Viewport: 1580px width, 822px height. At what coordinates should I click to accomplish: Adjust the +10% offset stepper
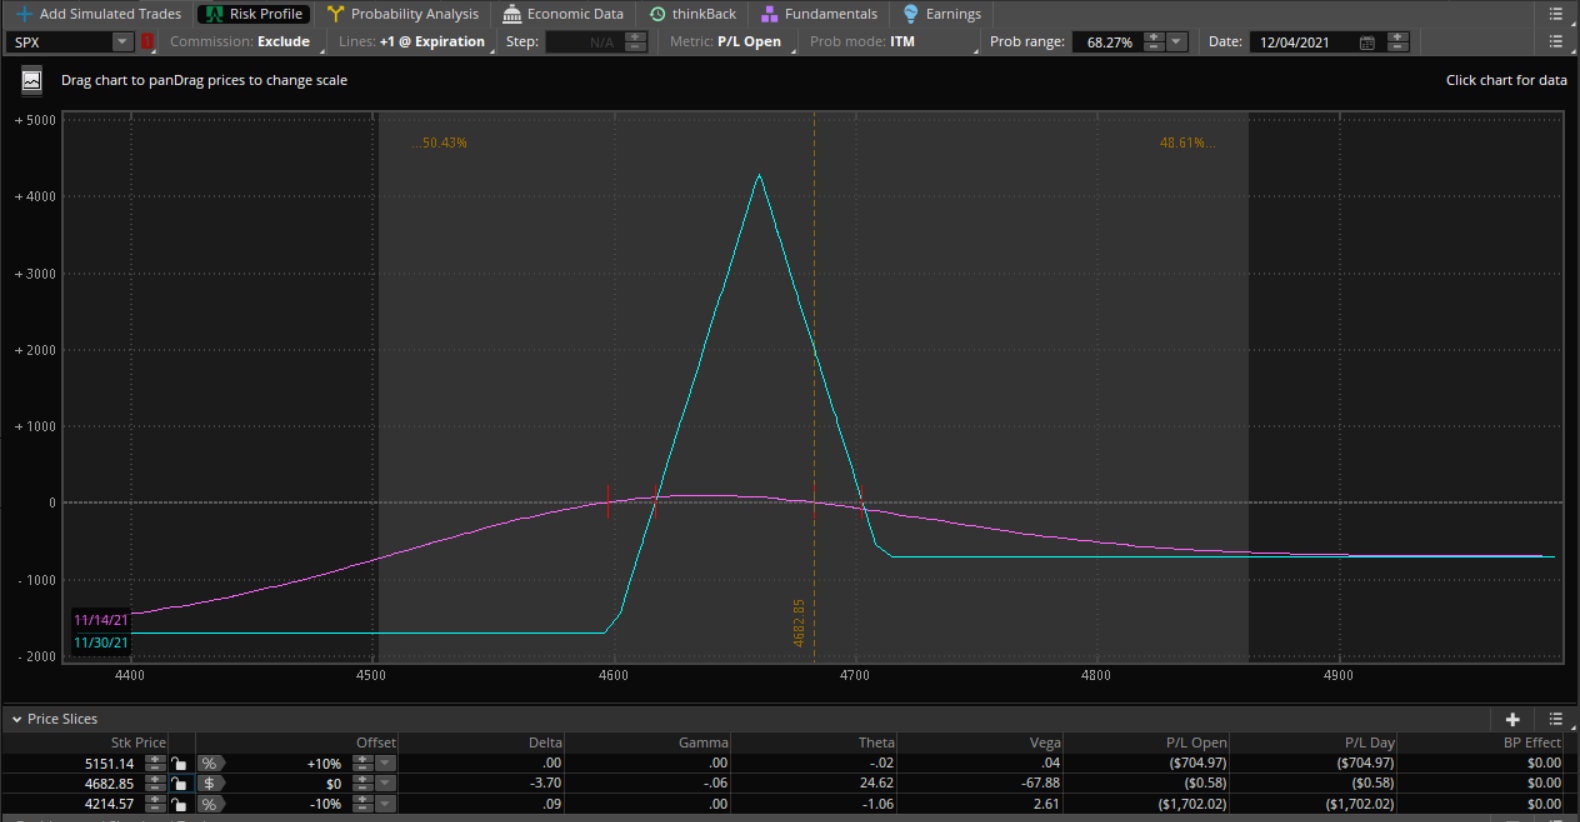click(x=363, y=763)
